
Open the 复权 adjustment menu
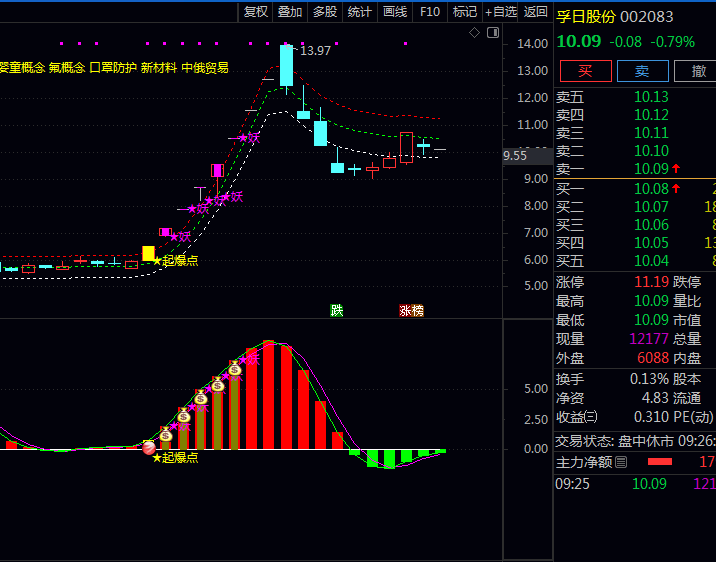[255, 12]
